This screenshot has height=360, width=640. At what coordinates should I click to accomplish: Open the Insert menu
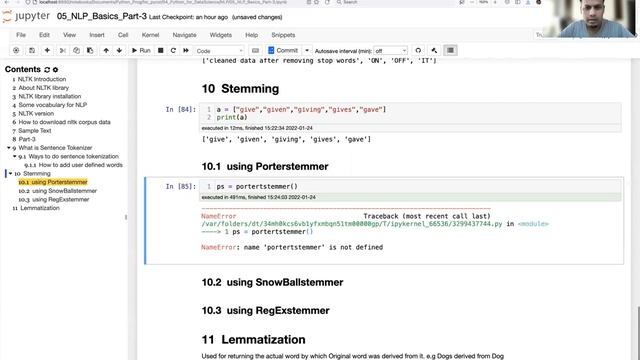click(x=97, y=35)
